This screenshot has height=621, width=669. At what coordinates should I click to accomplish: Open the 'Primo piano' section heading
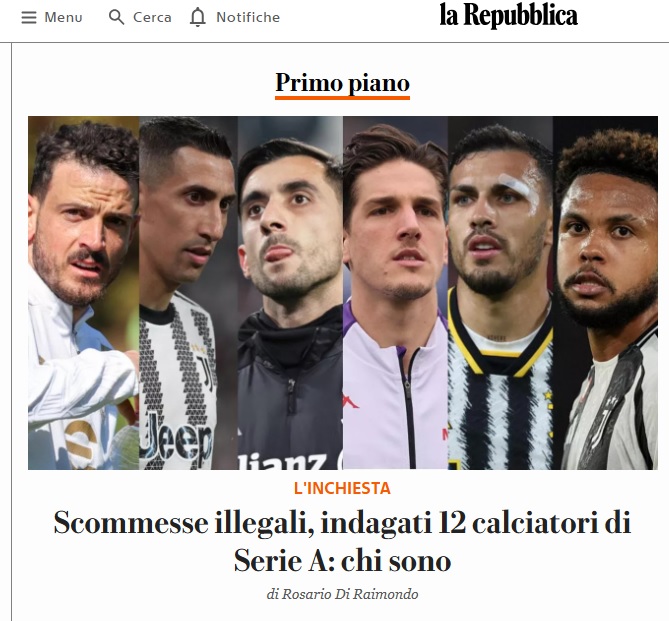pos(342,83)
